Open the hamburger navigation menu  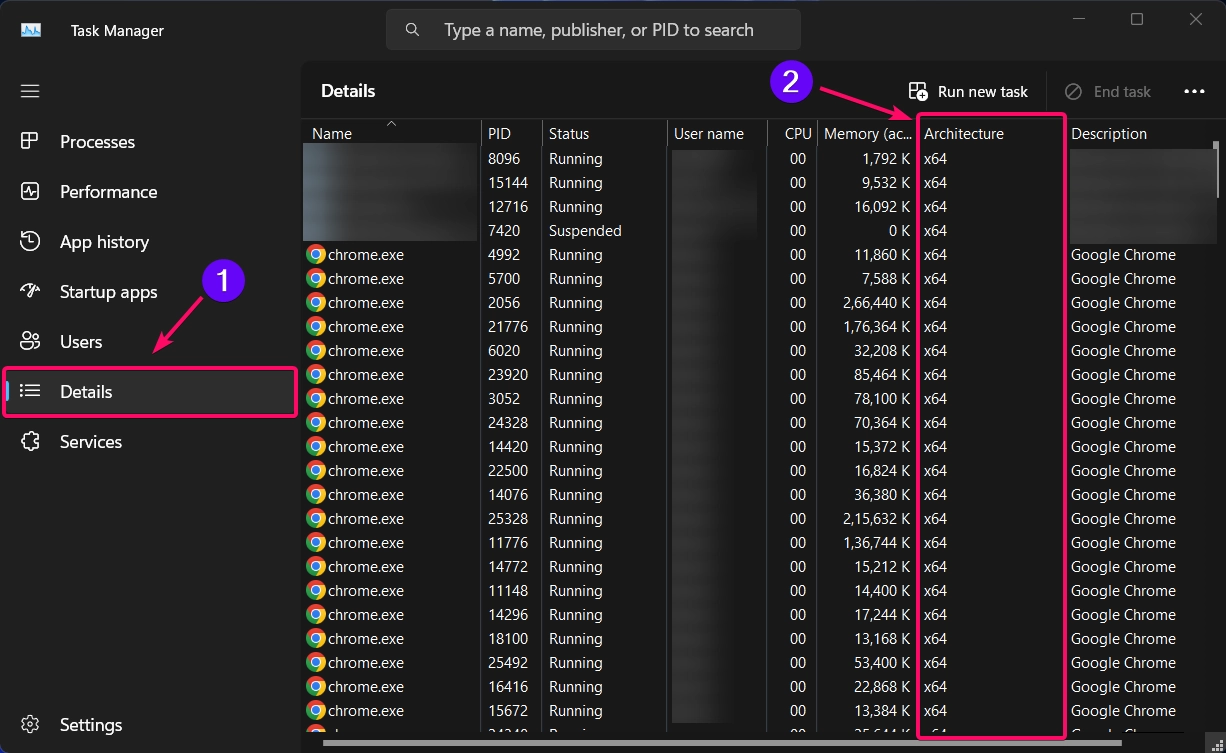pyautogui.click(x=30, y=91)
